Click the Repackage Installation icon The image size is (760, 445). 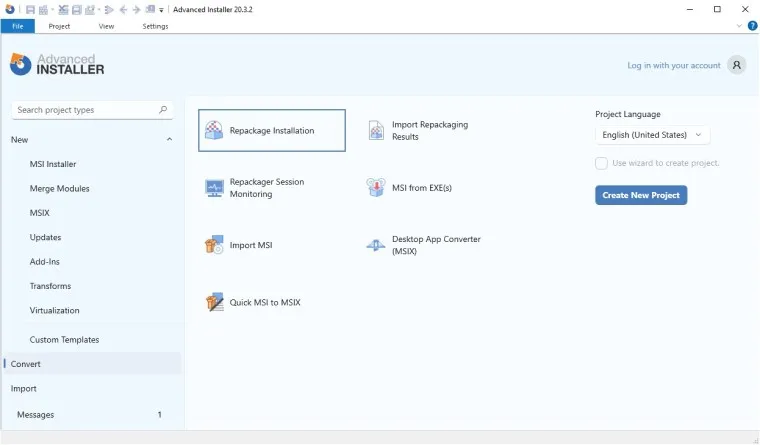[x=214, y=130]
